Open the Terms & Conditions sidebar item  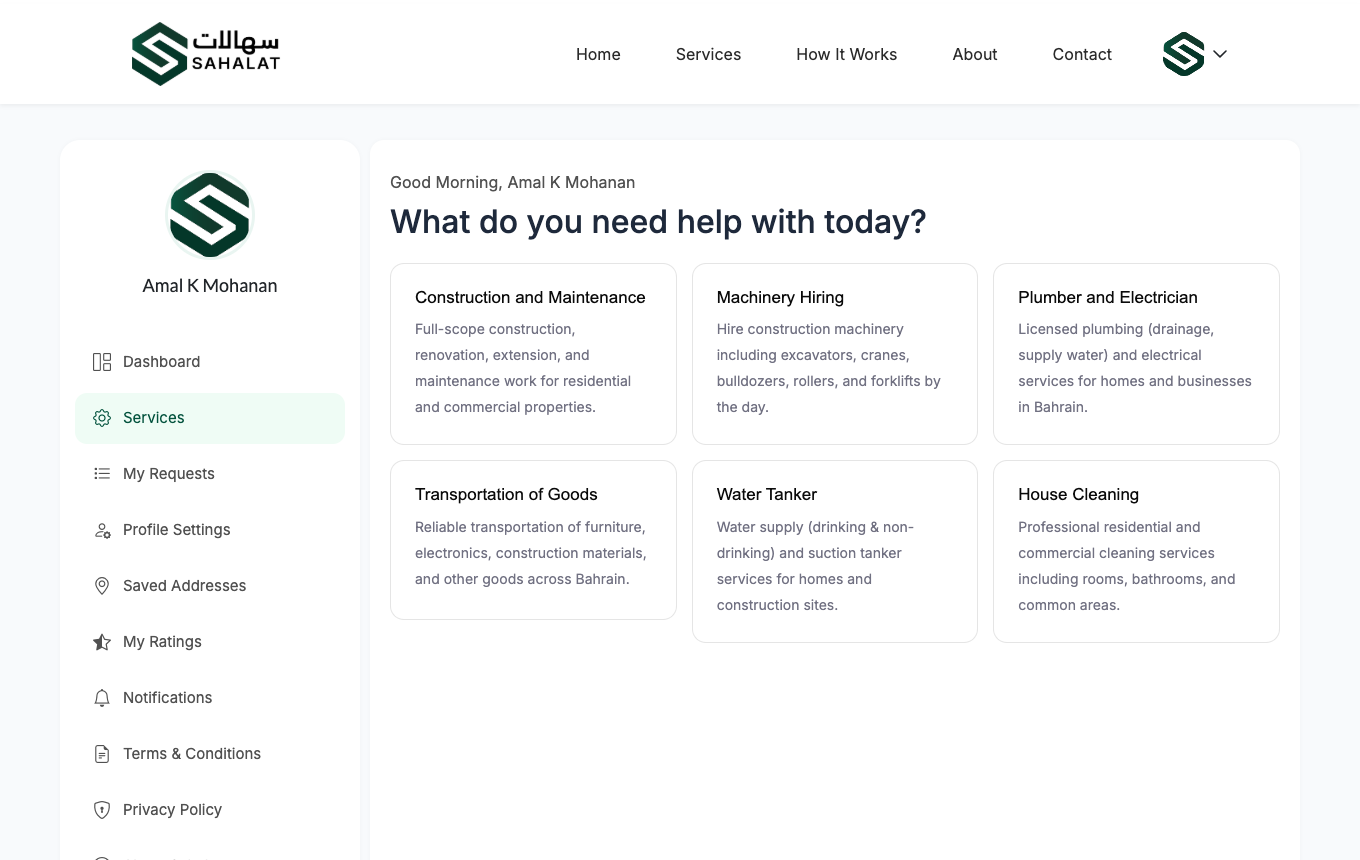click(210, 754)
